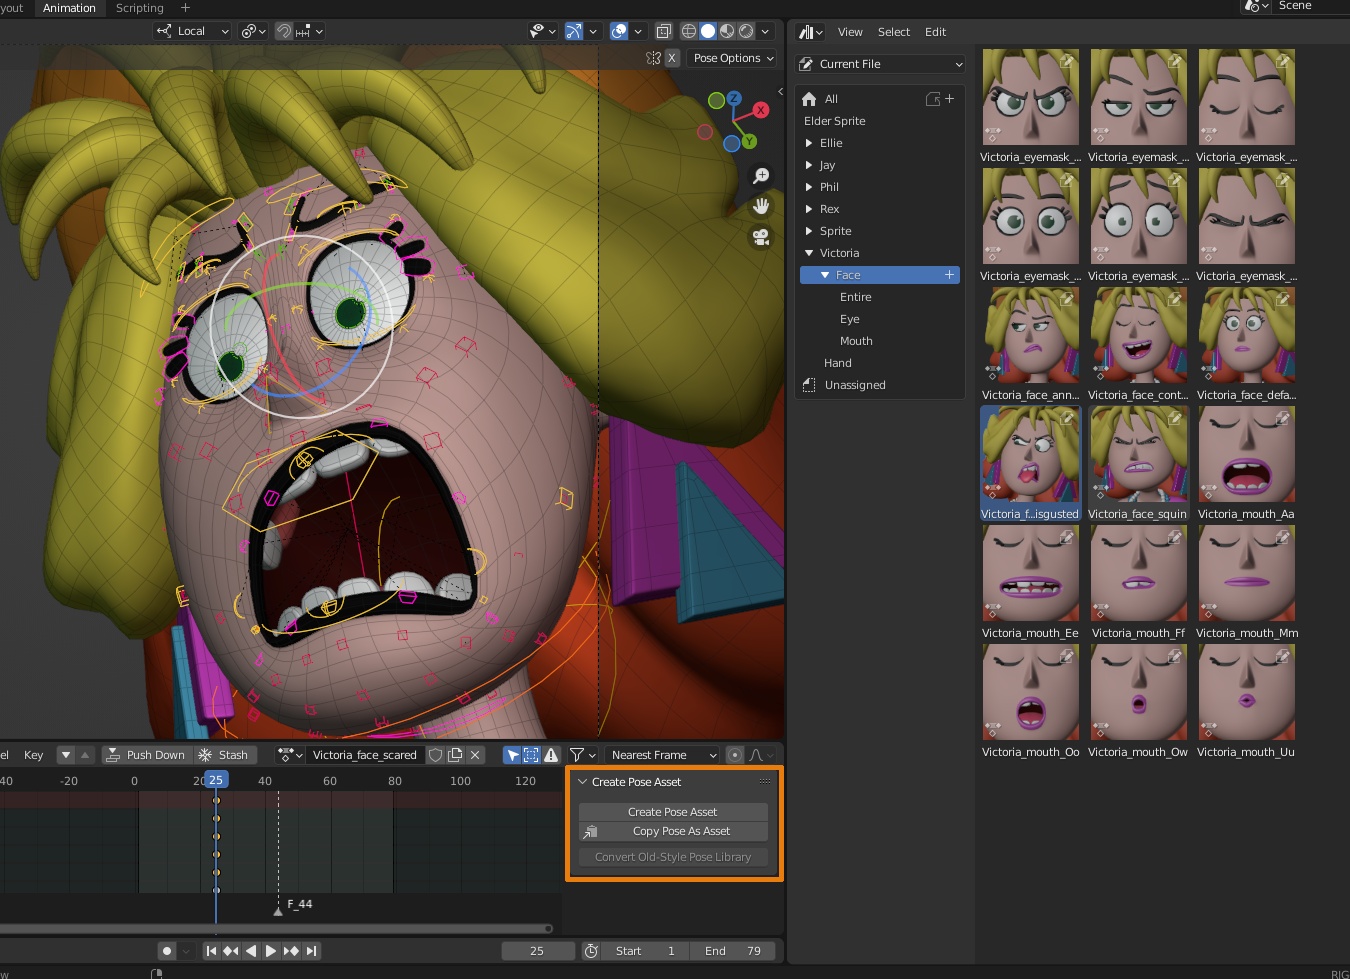Switch to the Scripting workspace tab
This screenshot has height=979, width=1350.
pos(140,8)
